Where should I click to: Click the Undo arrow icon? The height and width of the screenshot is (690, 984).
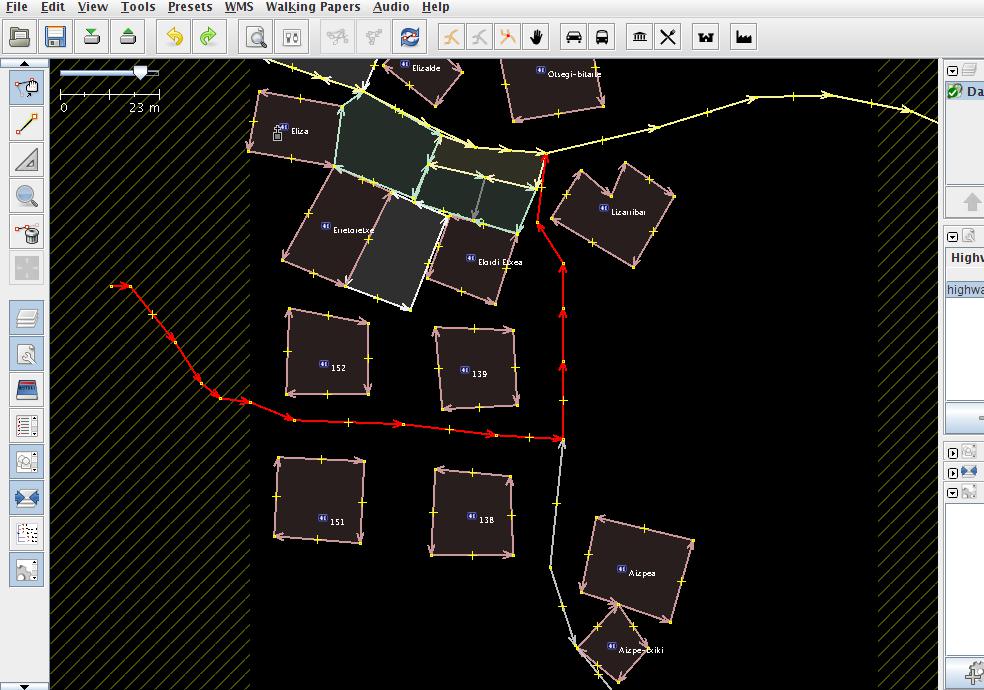tap(174, 37)
